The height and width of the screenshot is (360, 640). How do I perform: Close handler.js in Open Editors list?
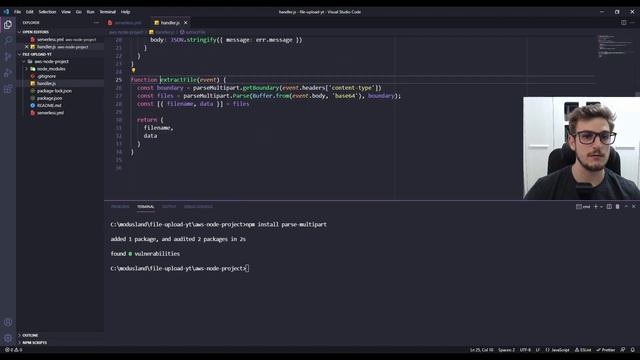(27, 47)
